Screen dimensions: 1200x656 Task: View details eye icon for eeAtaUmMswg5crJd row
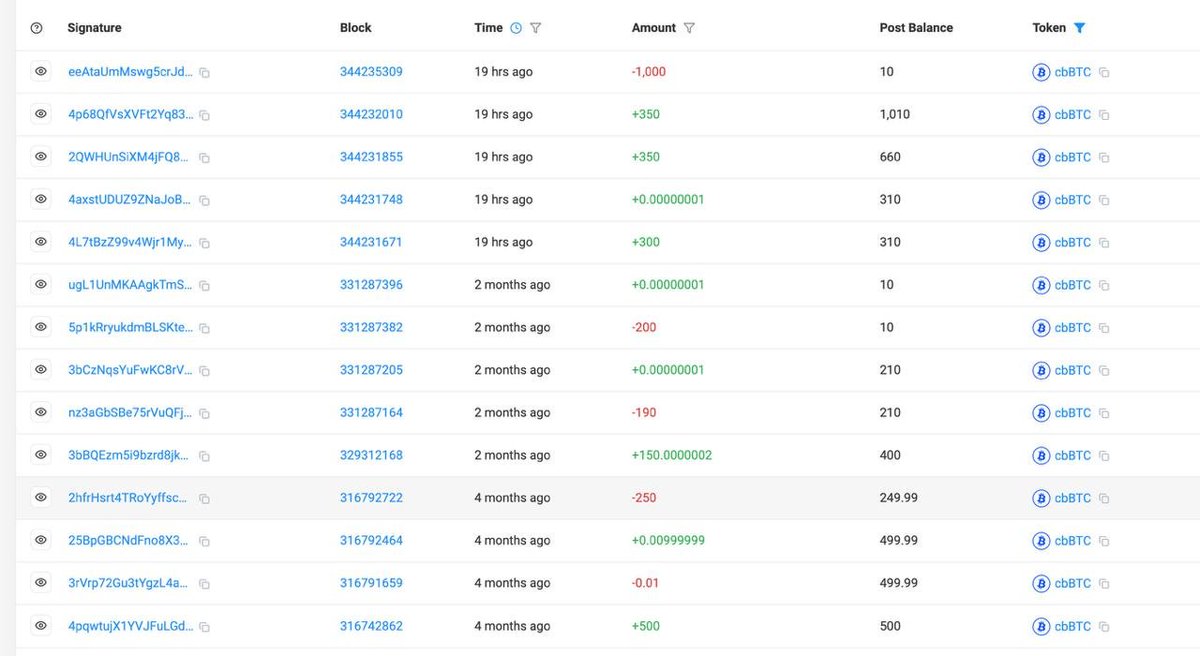coord(41,72)
